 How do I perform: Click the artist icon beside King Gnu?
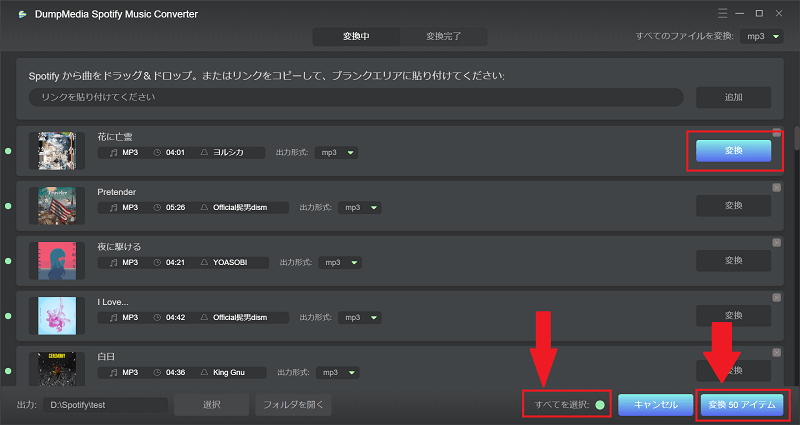pos(204,372)
